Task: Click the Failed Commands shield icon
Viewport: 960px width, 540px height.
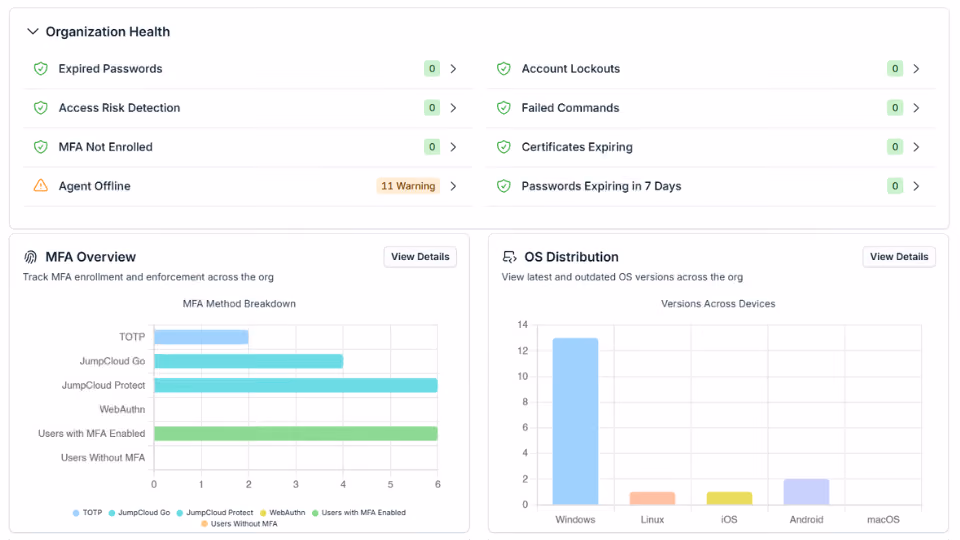Action: [503, 108]
